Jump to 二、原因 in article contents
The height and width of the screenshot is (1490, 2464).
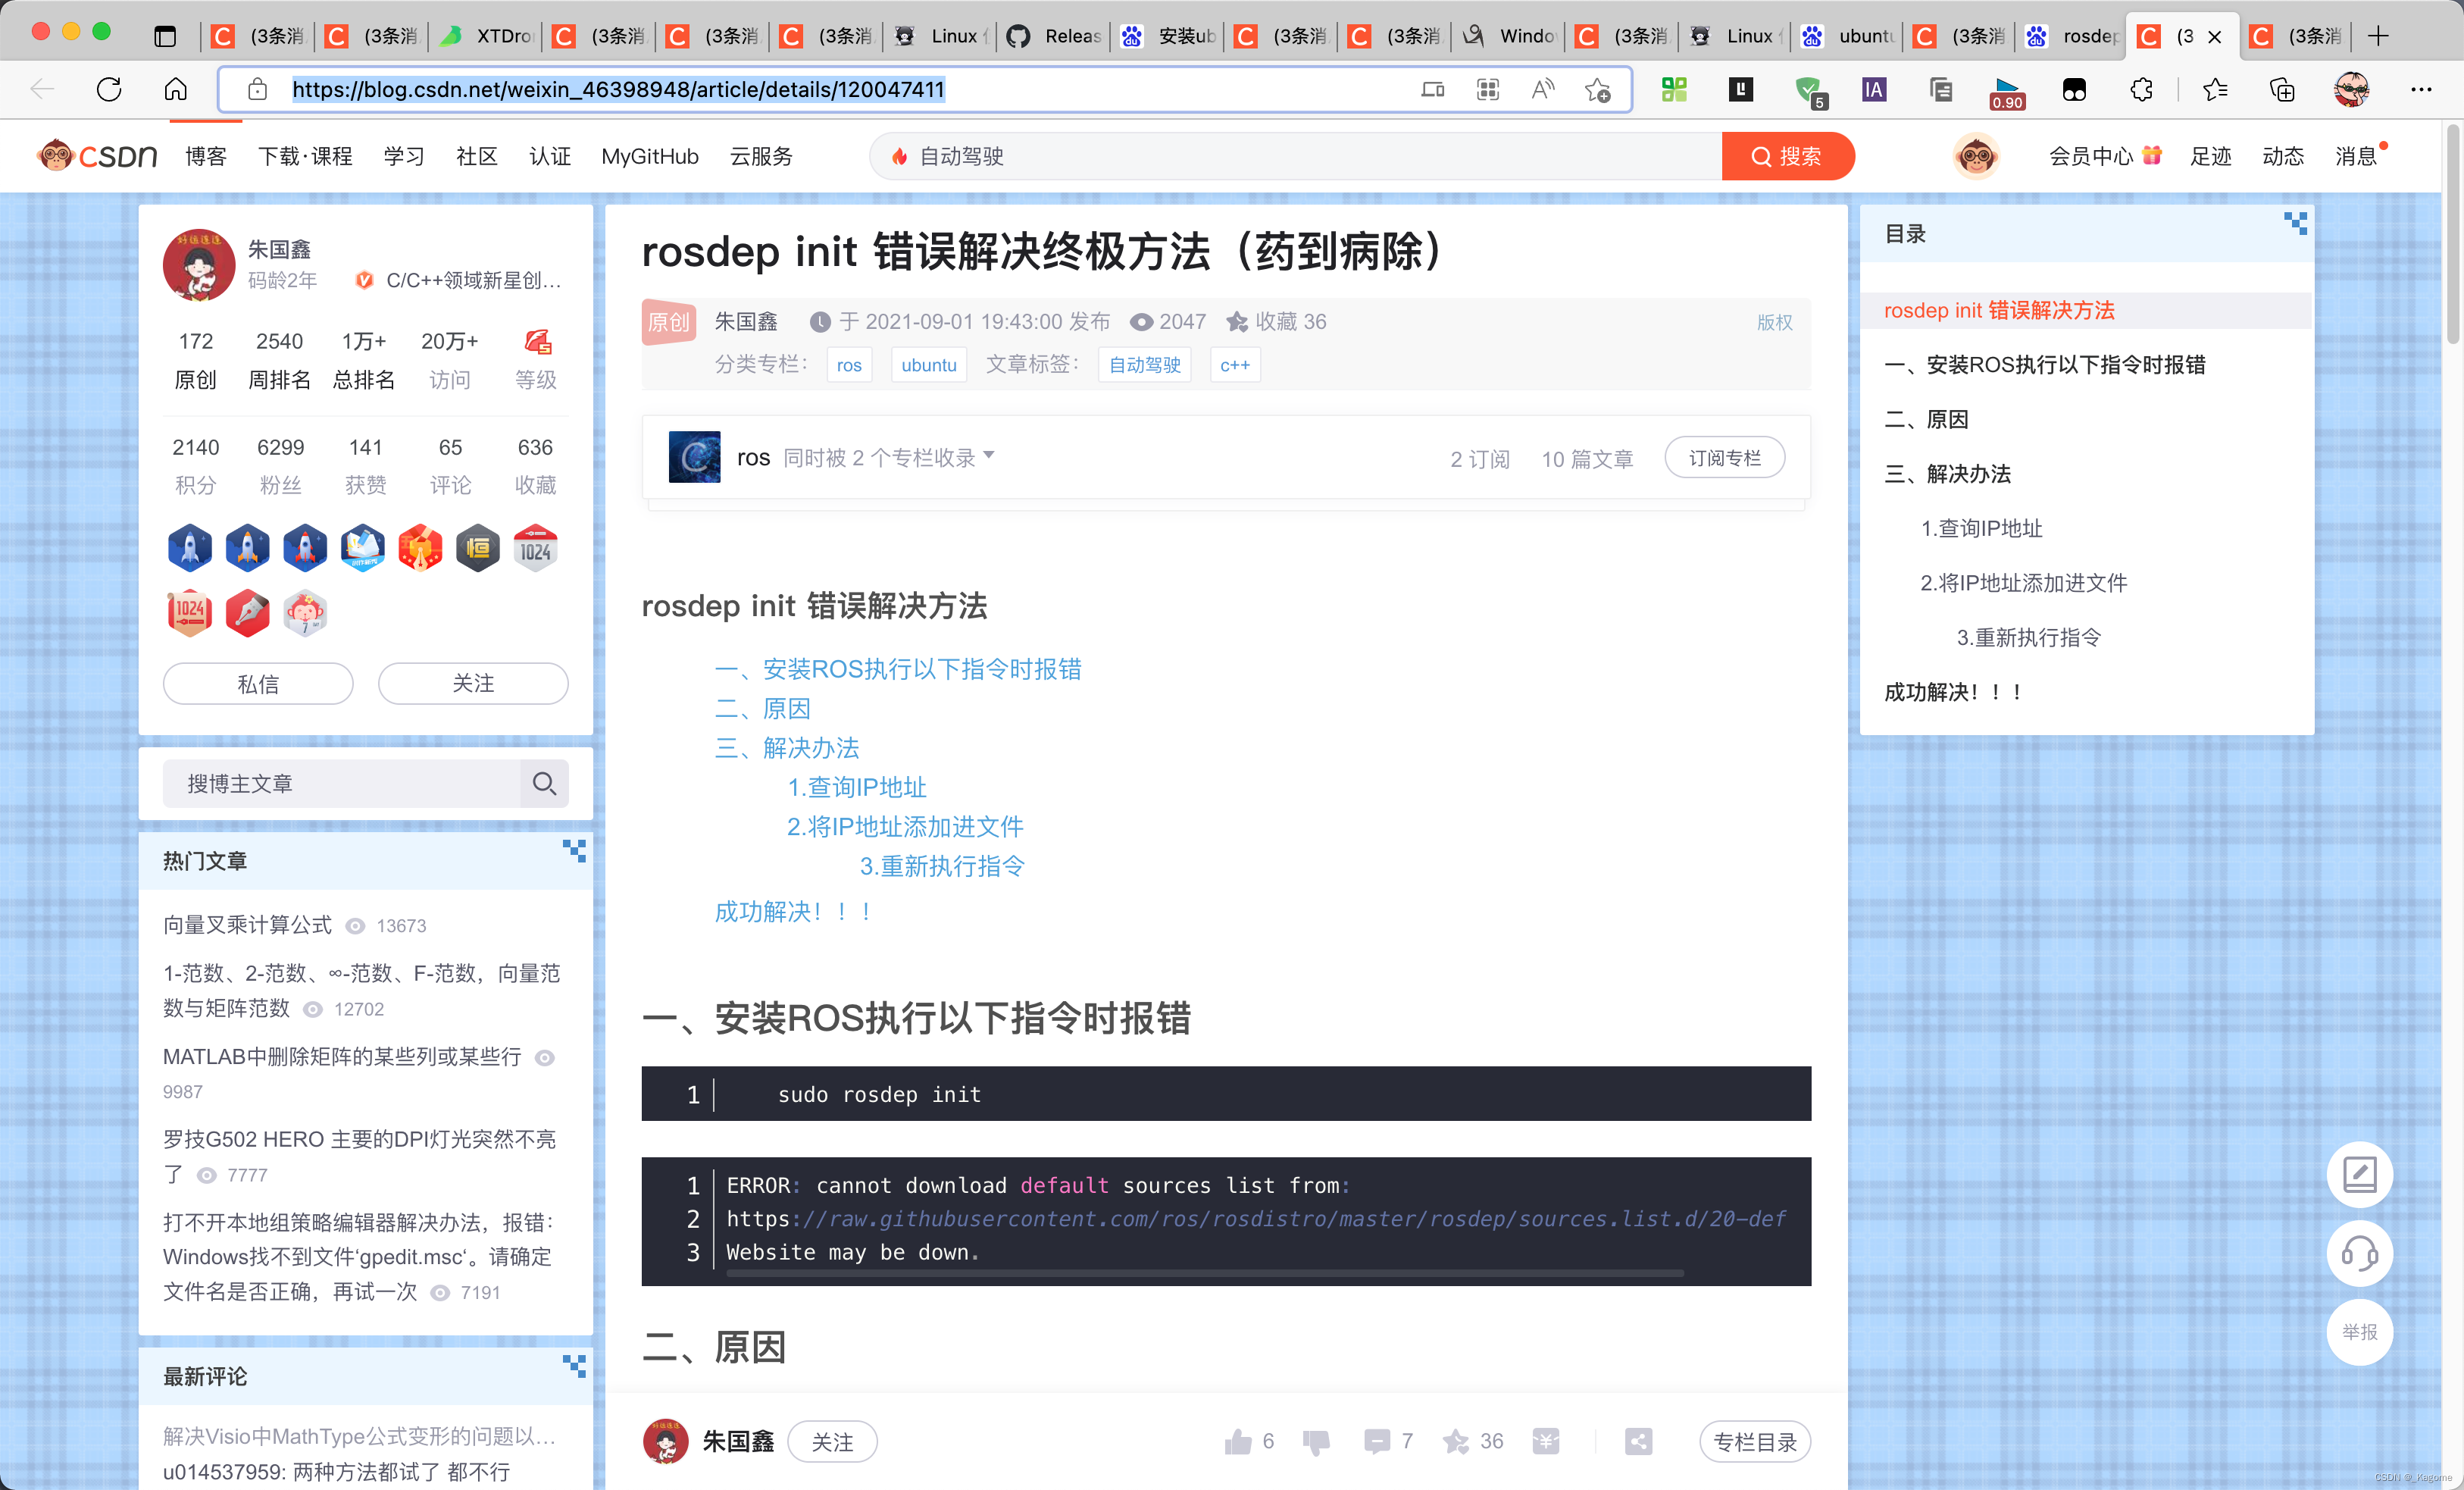point(763,709)
